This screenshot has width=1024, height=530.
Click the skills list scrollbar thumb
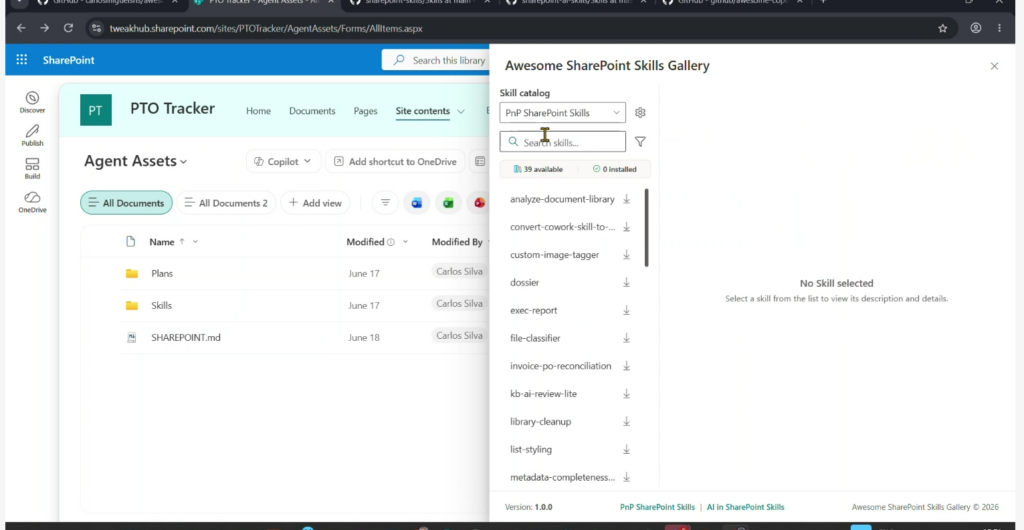coord(647,227)
